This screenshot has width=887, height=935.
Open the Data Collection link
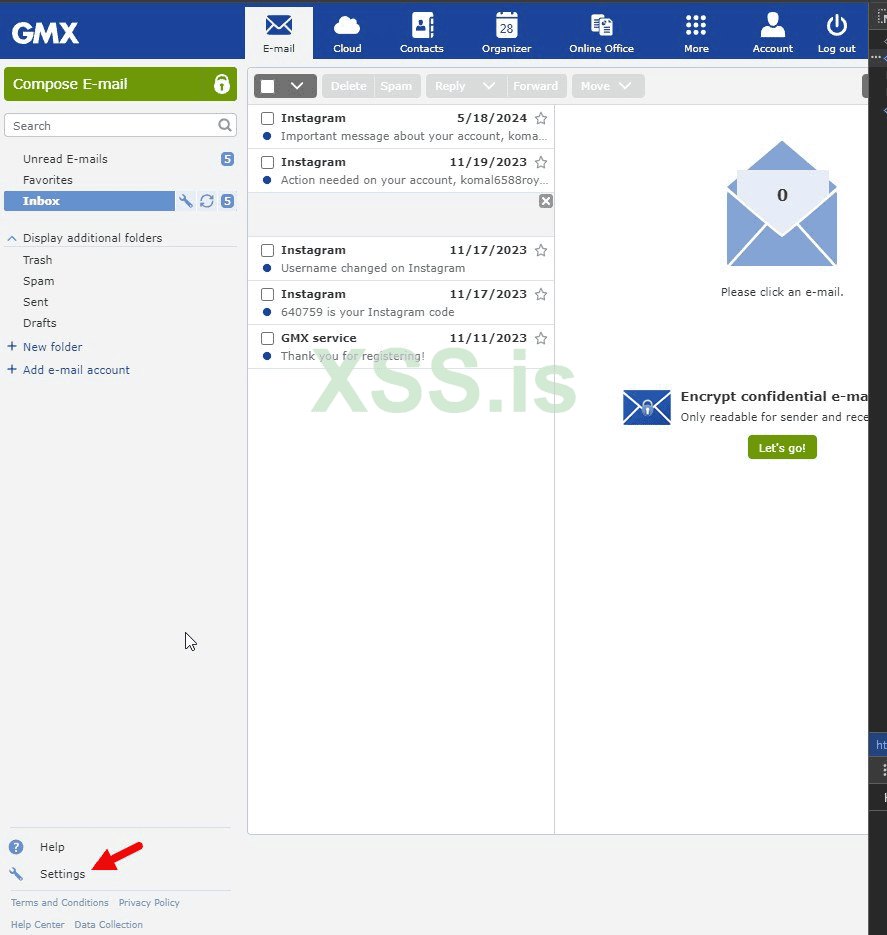[x=108, y=925]
